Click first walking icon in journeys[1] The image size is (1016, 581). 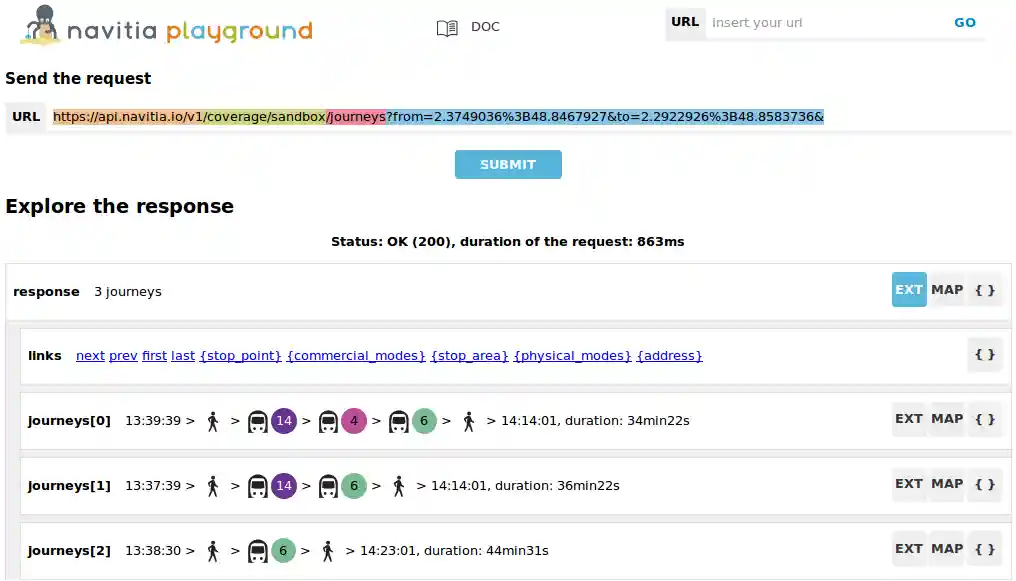[212, 486]
